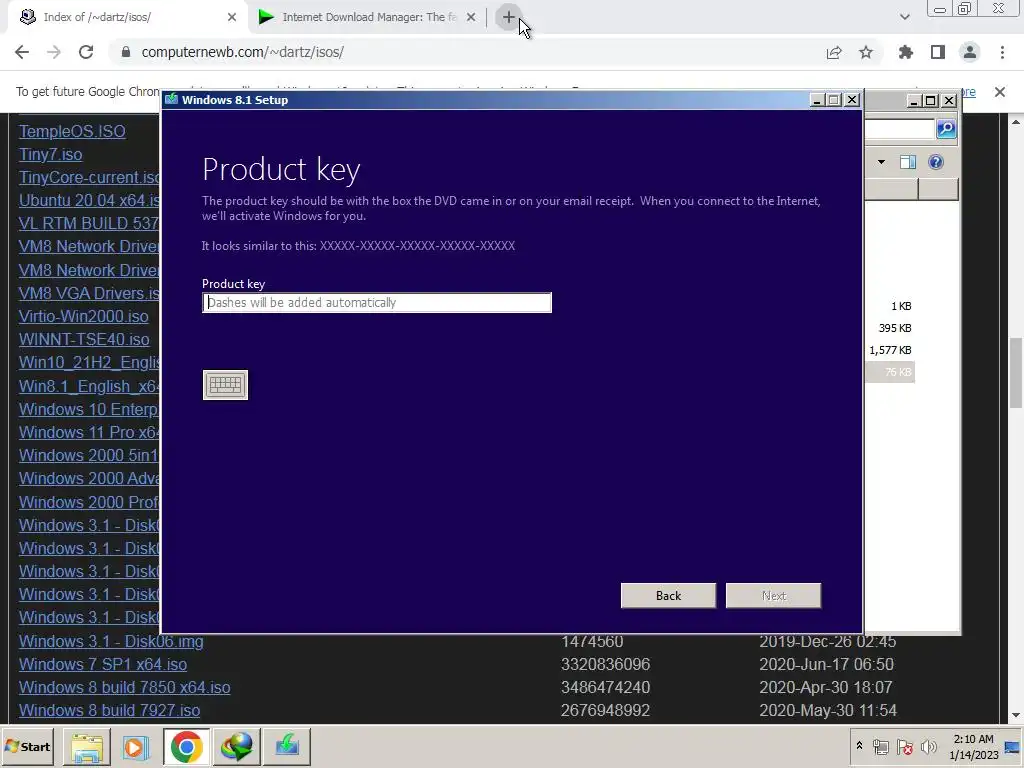Click scrollbar up arrow on page
The height and width of the screenshot is (768, 1024).
point(1016,122)
